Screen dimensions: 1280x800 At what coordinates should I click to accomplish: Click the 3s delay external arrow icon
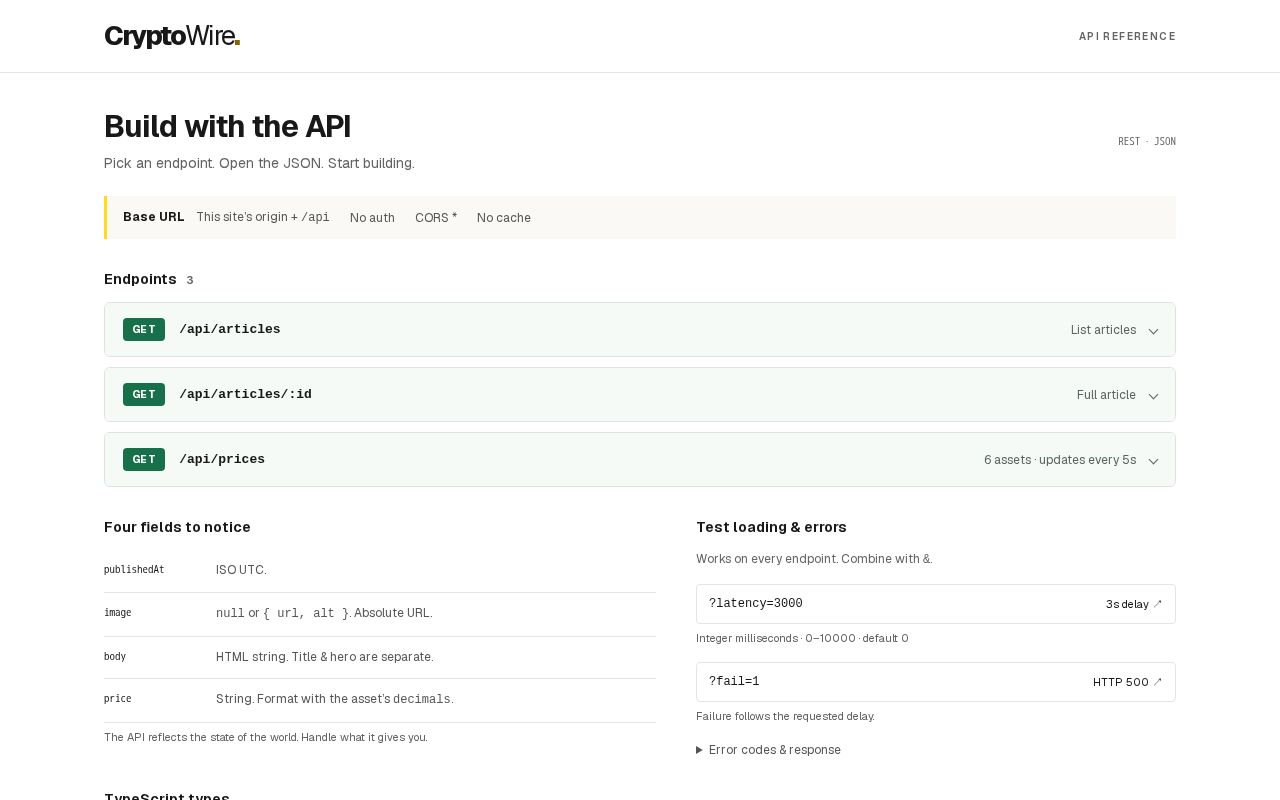[1158, 604]
